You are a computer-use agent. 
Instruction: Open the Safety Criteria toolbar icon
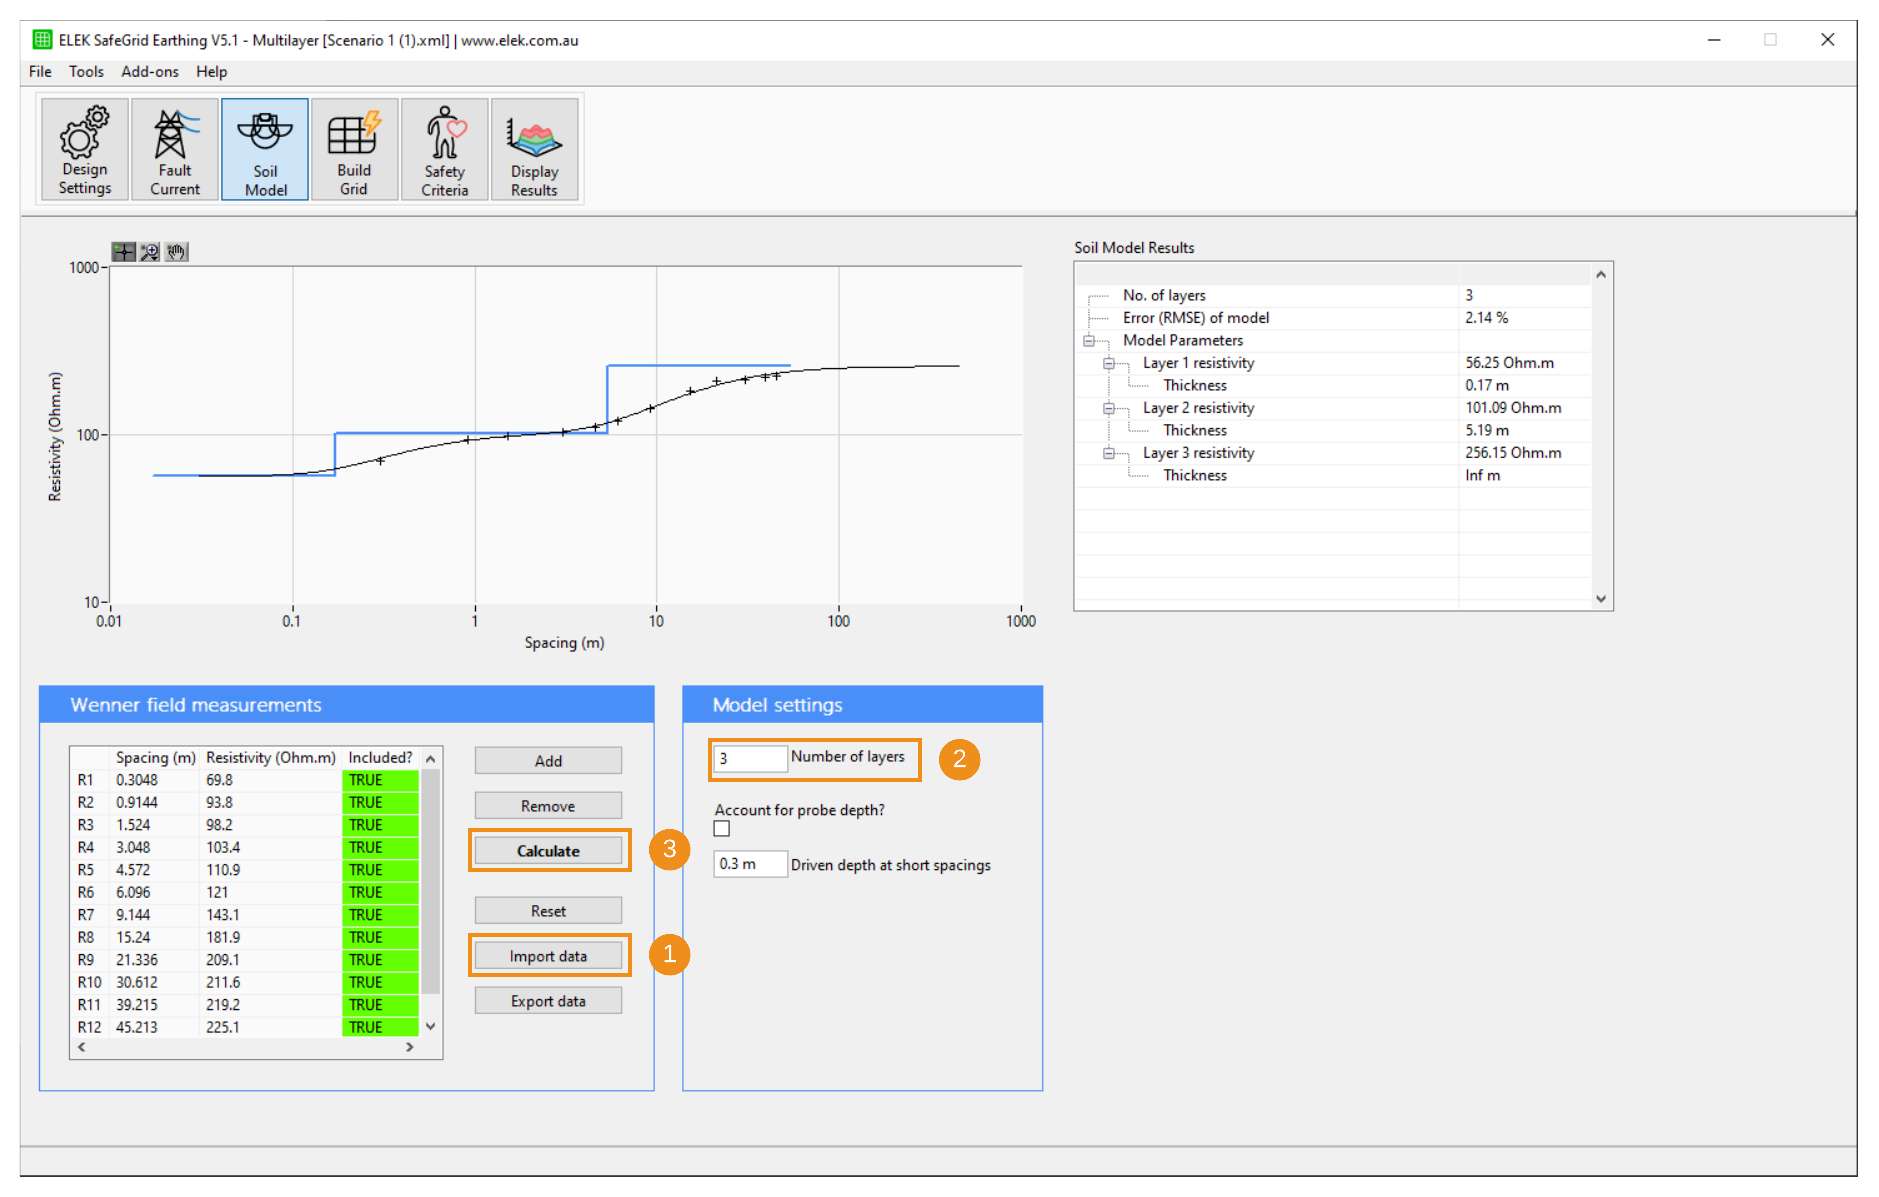[443, 148]
